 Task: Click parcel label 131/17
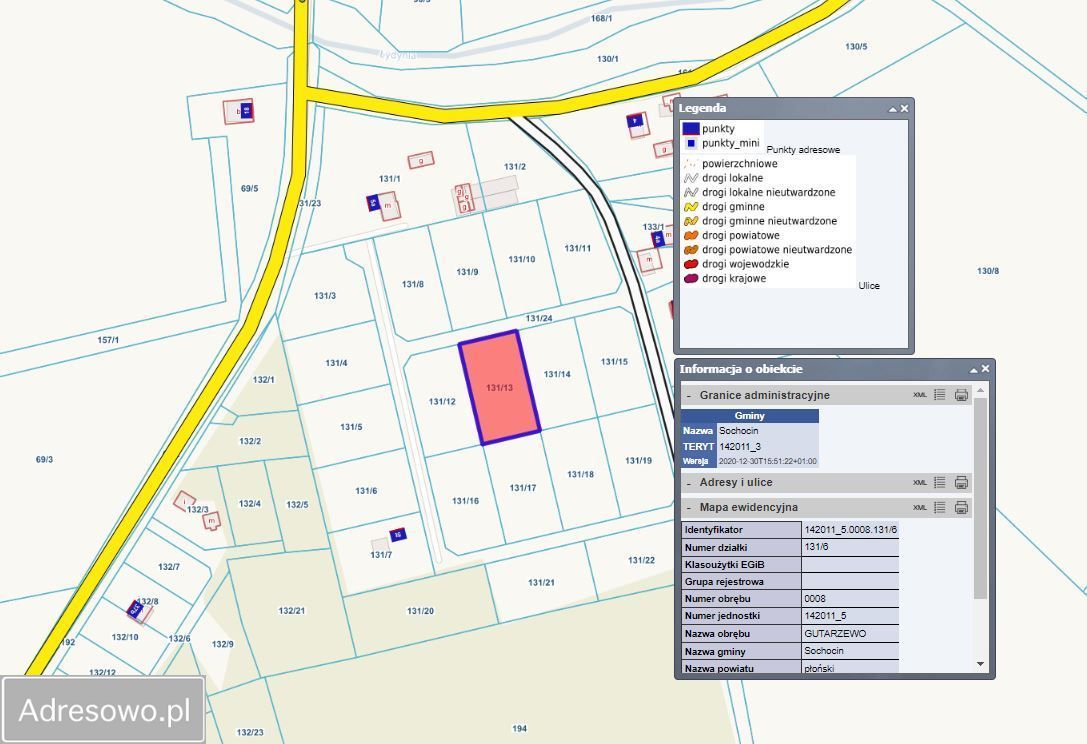(x=523, y=488)
